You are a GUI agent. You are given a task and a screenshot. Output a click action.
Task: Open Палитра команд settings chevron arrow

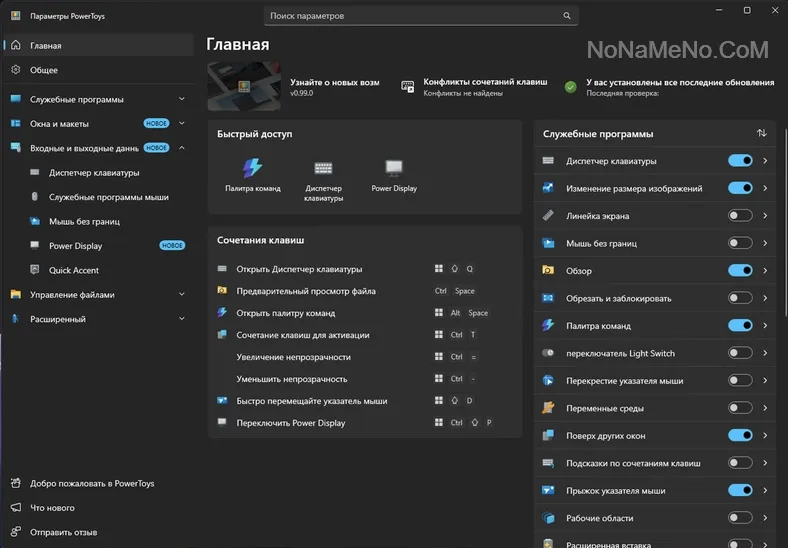(x=765, y=325)
